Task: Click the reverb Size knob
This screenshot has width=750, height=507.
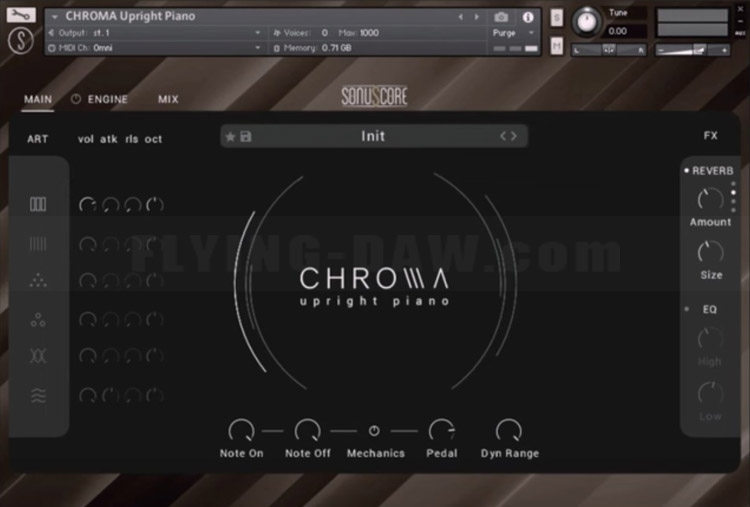Action: click(x=710, y=253)
